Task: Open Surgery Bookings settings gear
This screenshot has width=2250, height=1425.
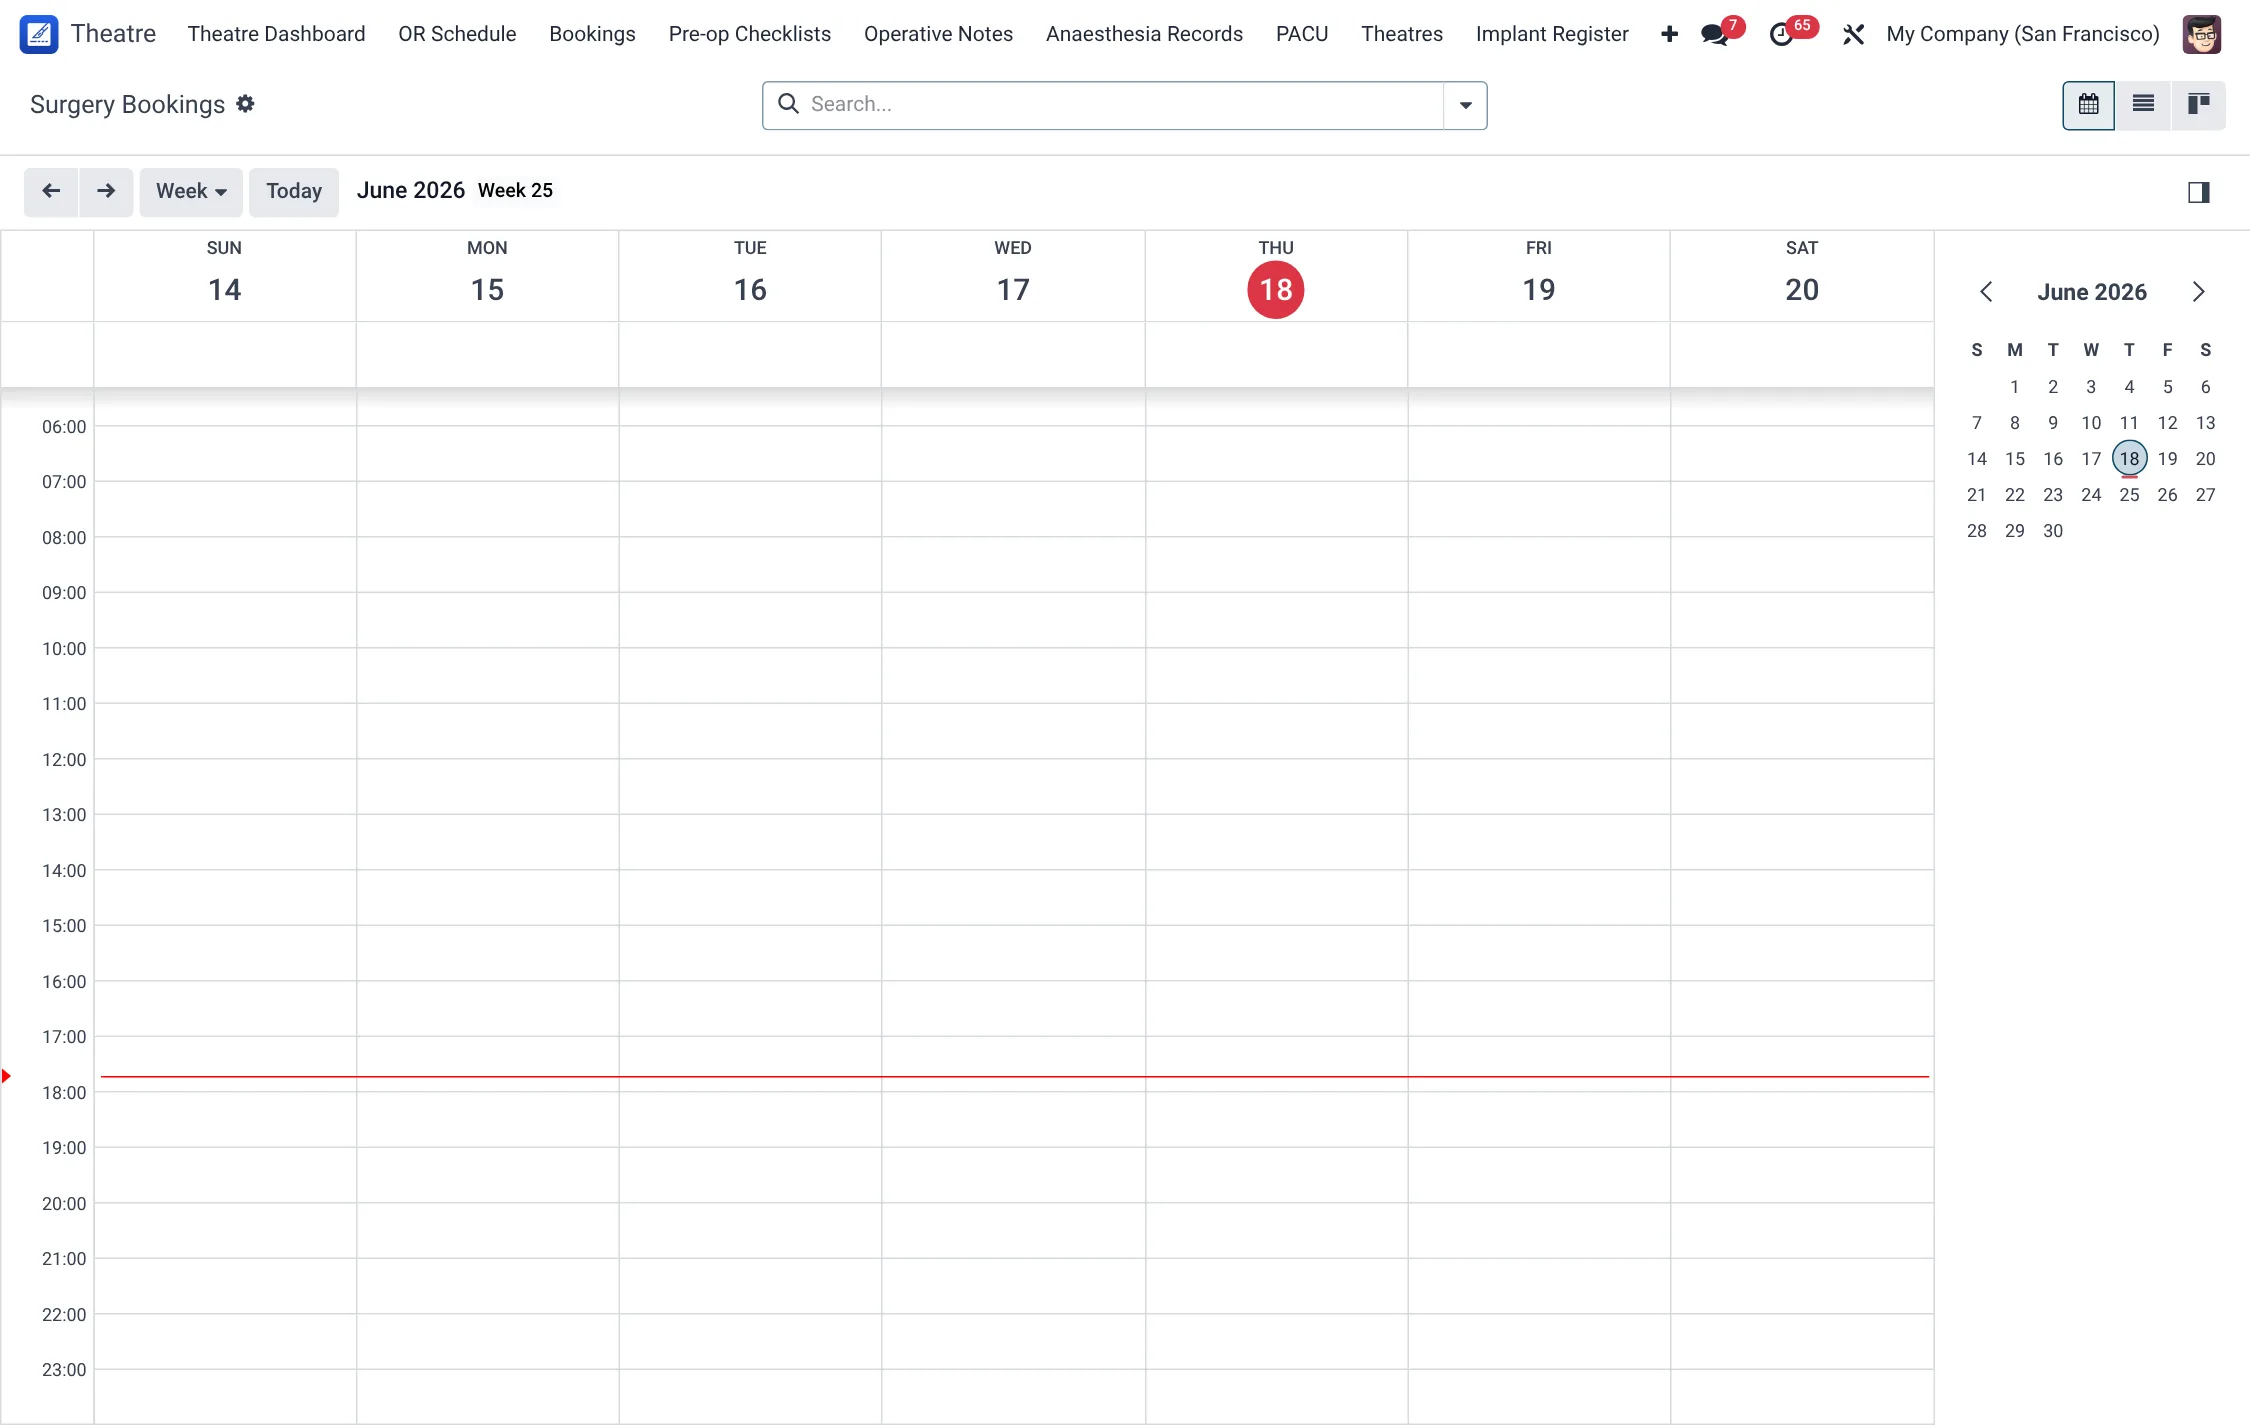Action: coord(245,104)
